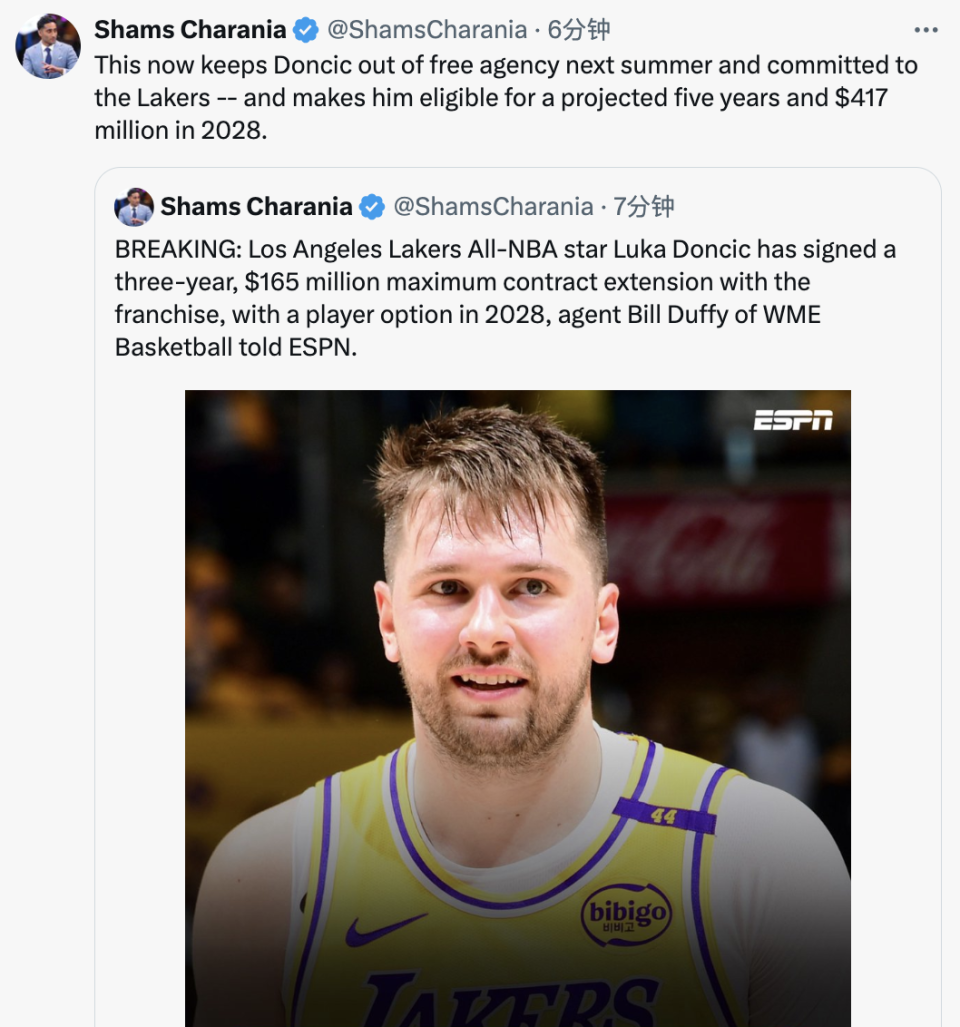960x1027 pixels.
Task: Click the bibigo sponsor patch on jersey
Action: (627, 914)
